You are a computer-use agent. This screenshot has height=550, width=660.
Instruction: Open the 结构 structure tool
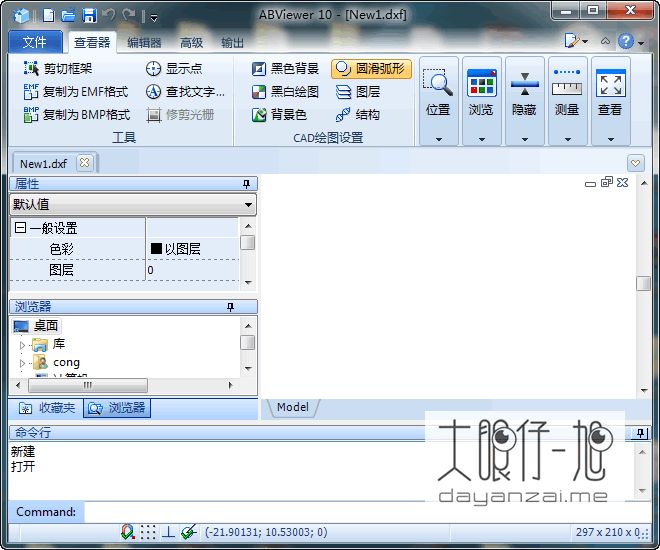coord(358,114)
